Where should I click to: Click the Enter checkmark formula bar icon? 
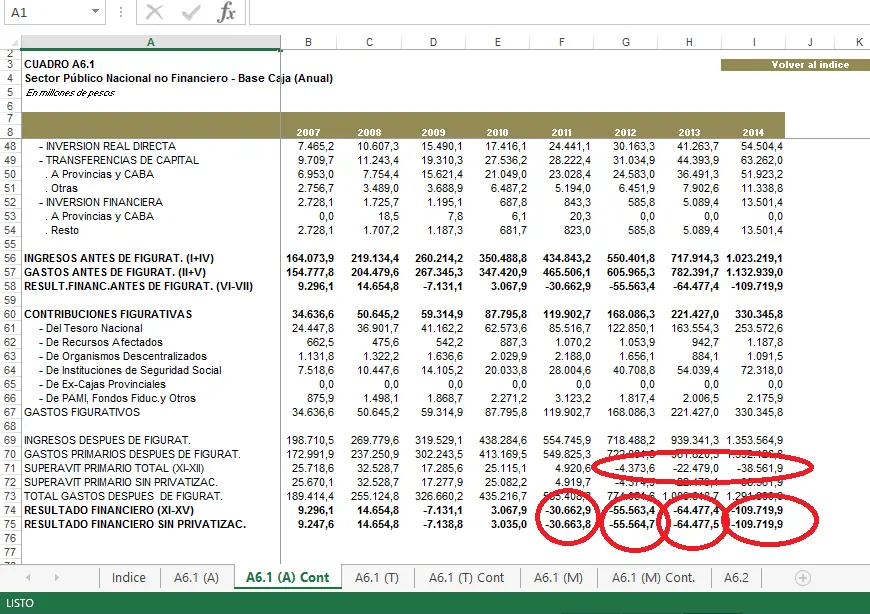pyautogui.click(x=190, y=12)
